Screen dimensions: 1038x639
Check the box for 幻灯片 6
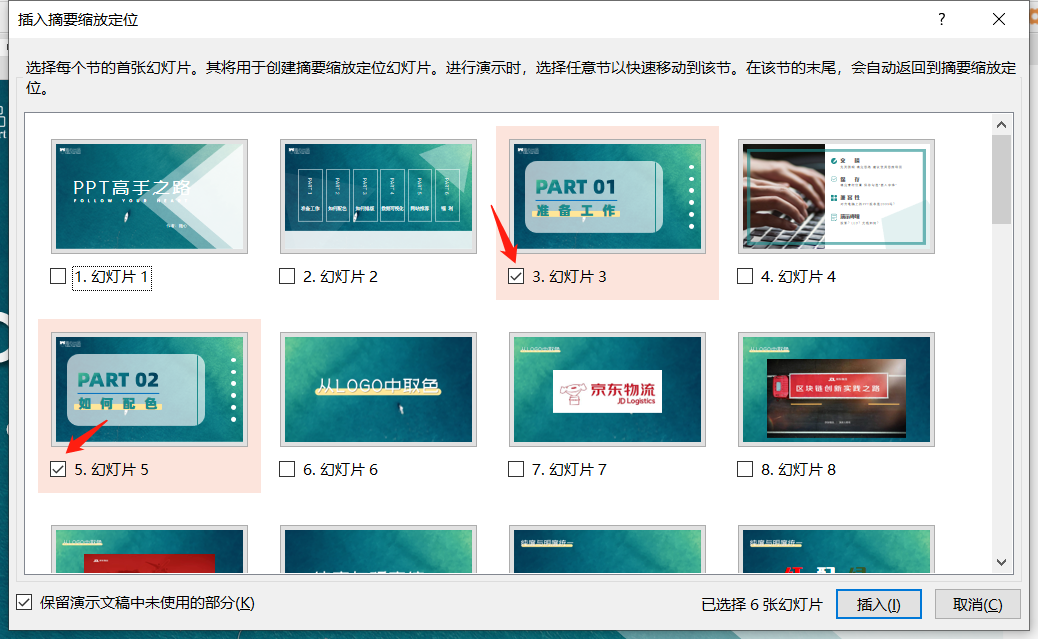coord(287,469)
